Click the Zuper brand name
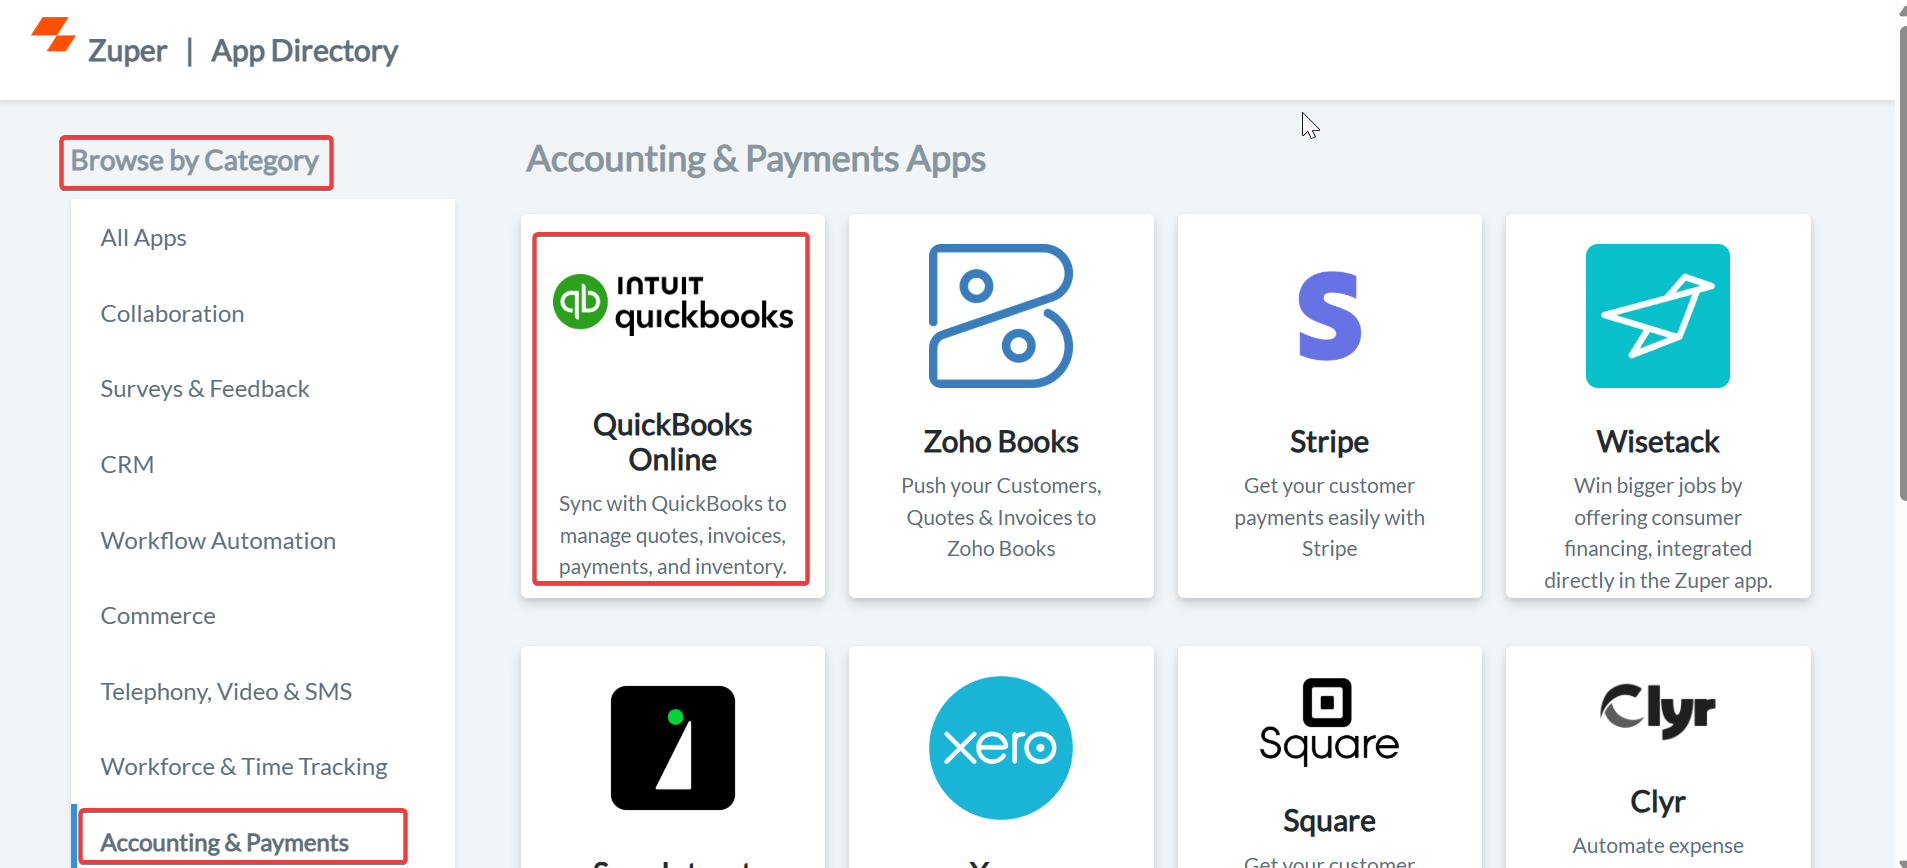 127,51
